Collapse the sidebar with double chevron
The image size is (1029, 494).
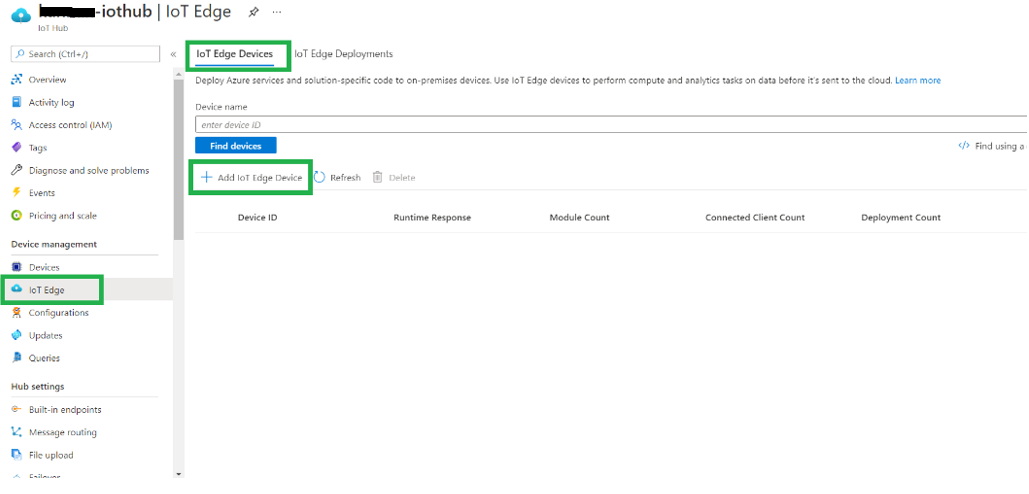pos(173,54)
